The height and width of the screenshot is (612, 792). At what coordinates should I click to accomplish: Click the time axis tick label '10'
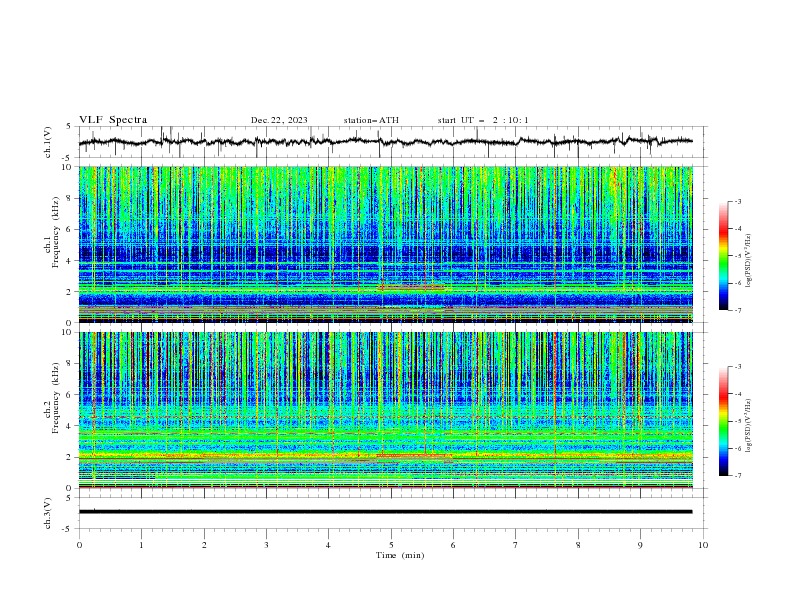(703, 545)
